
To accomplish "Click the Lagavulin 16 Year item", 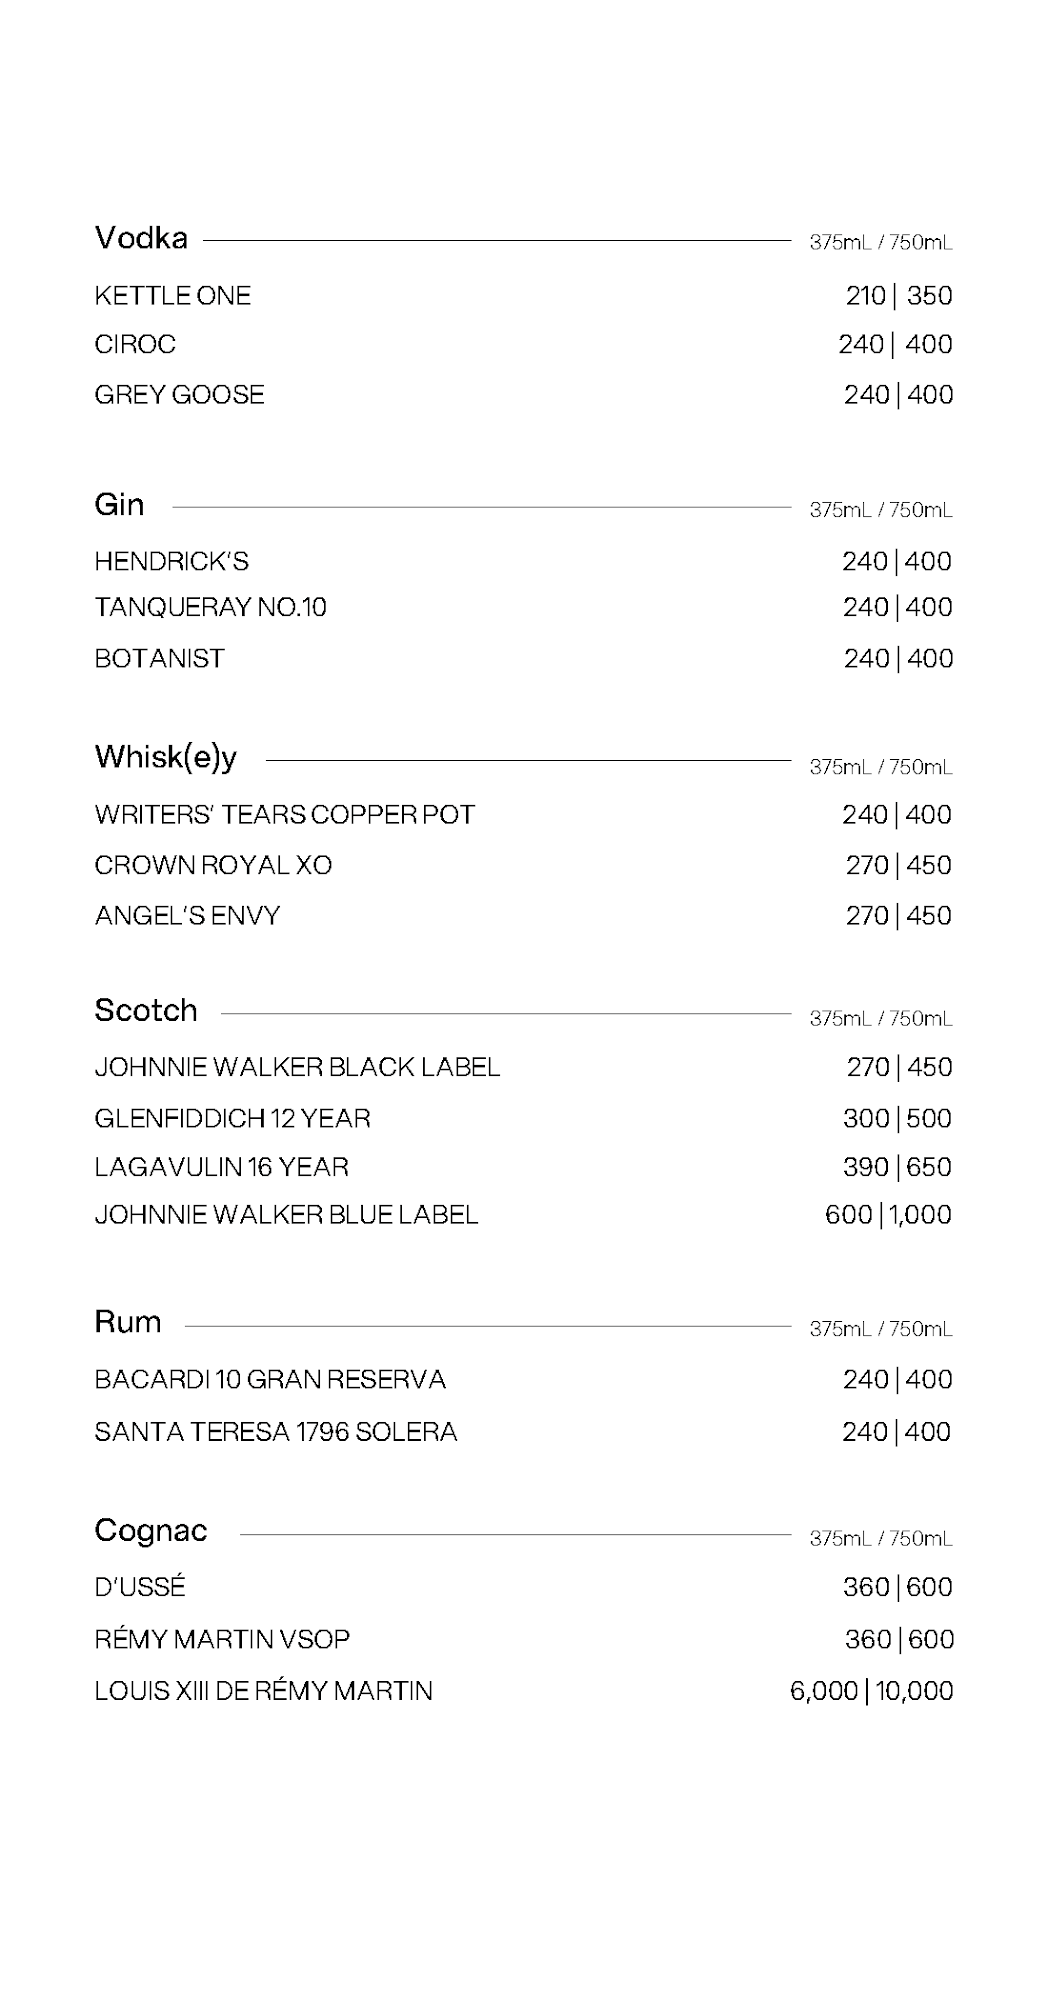I will (x=221, y=1167).
